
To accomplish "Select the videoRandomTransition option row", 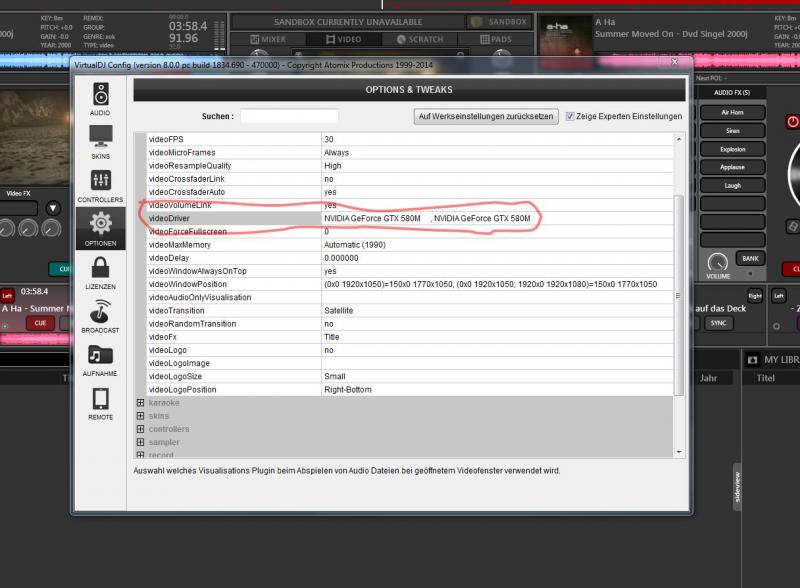I will pos(410,324).
